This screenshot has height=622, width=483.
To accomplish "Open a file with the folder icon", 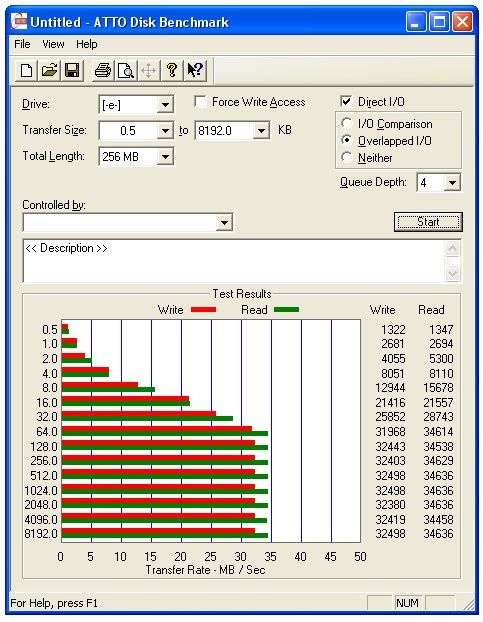I will tap(49, 71).
